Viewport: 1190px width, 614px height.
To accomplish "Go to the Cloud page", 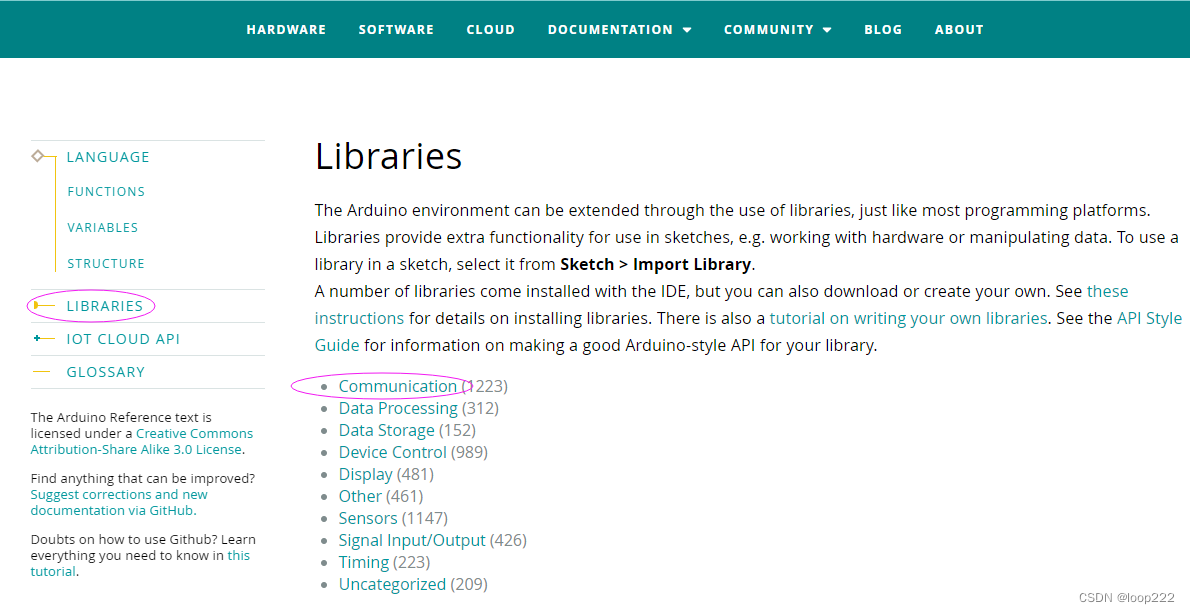I will click(490, 30).
